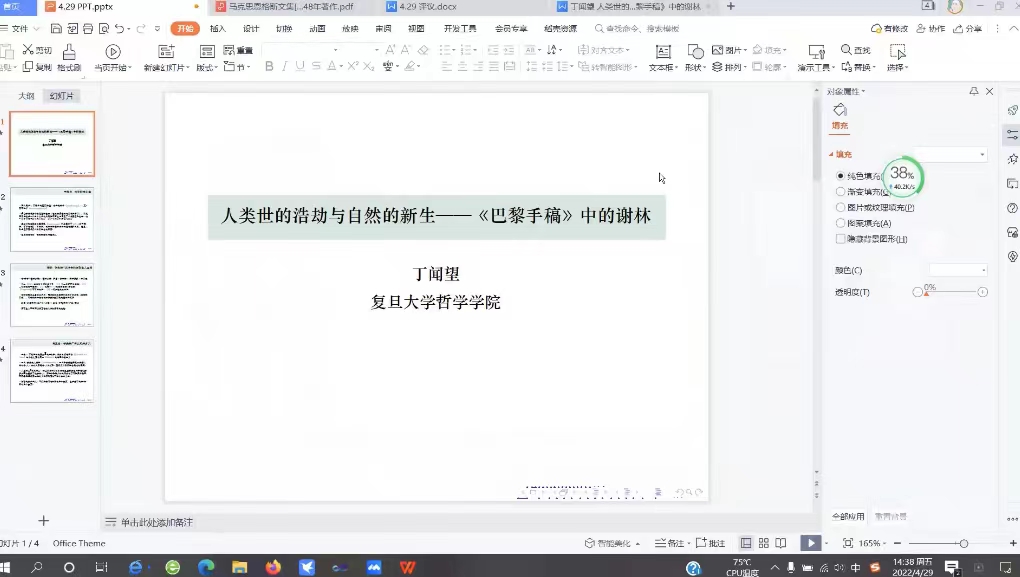Switch to the Outline (大纲) pane tab
The width and height of the screenshot is (1020, 577).
click(26, 96)
